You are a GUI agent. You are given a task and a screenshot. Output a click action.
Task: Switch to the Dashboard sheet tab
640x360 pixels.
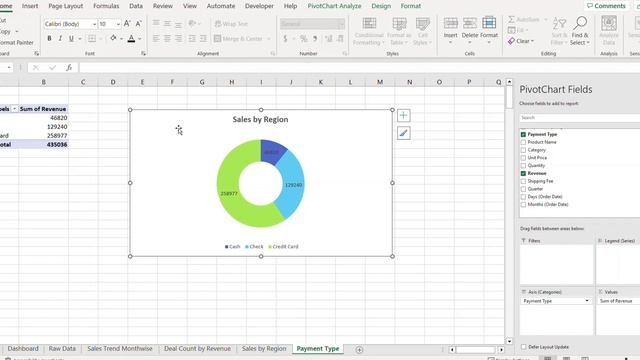click(23, 349)
